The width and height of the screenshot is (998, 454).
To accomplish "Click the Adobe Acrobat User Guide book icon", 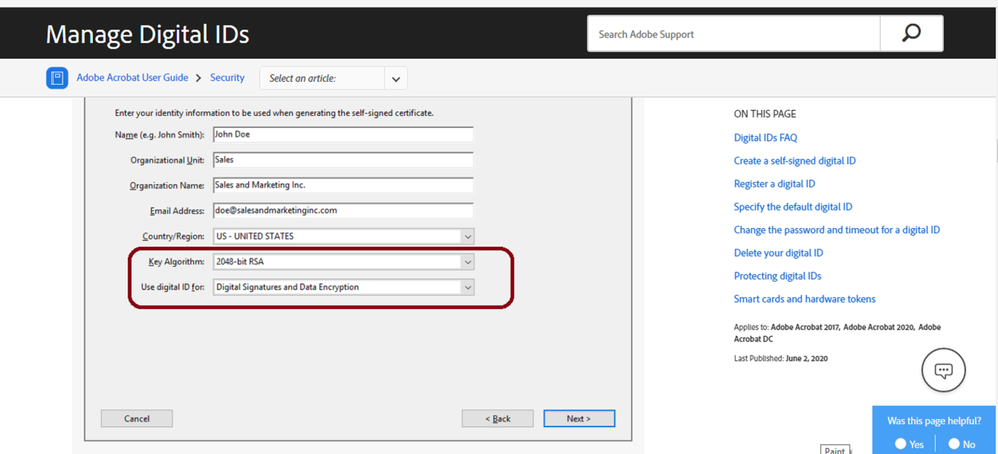I will (57, 78).
